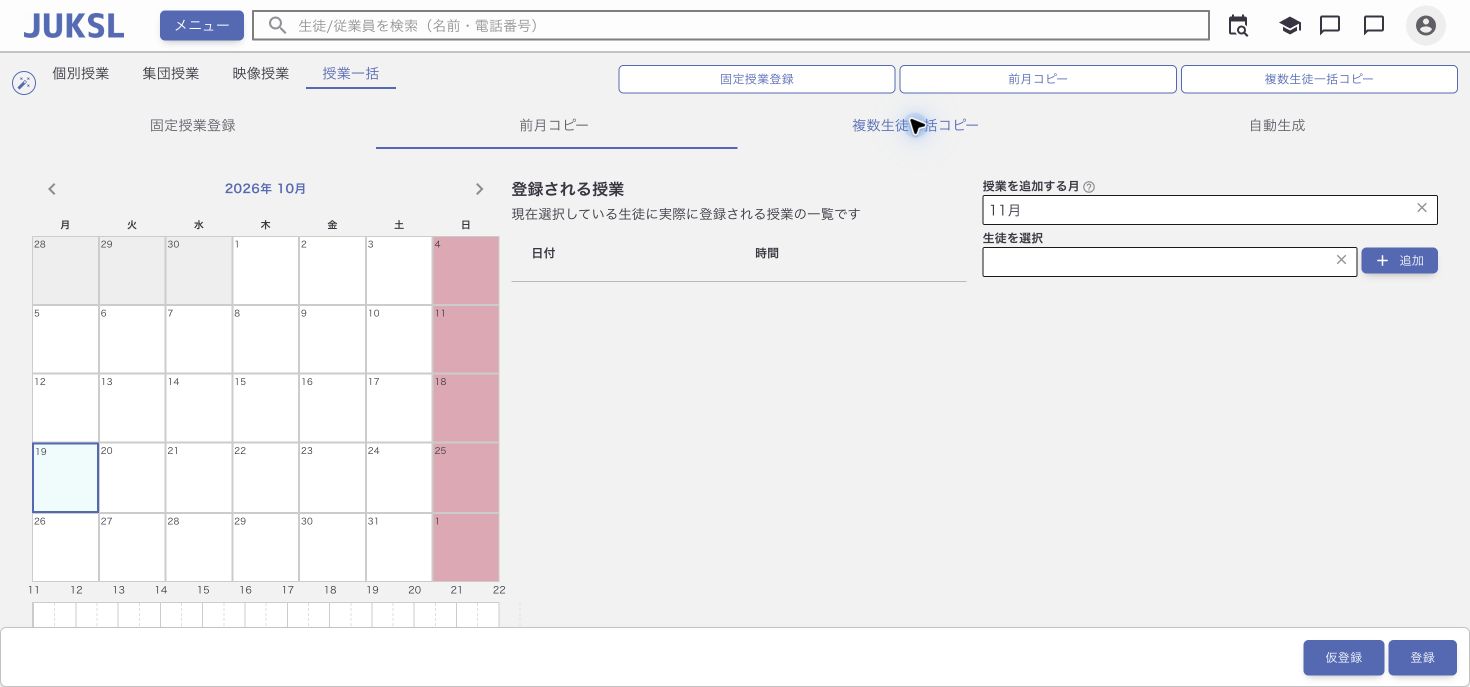This screenshot has width=1470, height=687.
Task: Clear the 11月 month field
Action: point(1422,208)
